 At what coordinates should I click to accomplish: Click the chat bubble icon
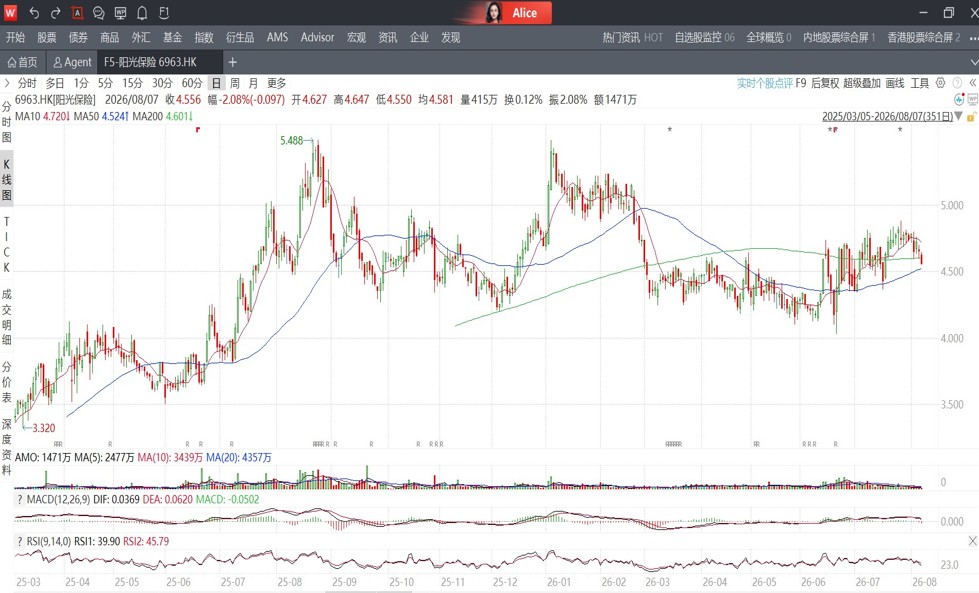coord(99,12)
